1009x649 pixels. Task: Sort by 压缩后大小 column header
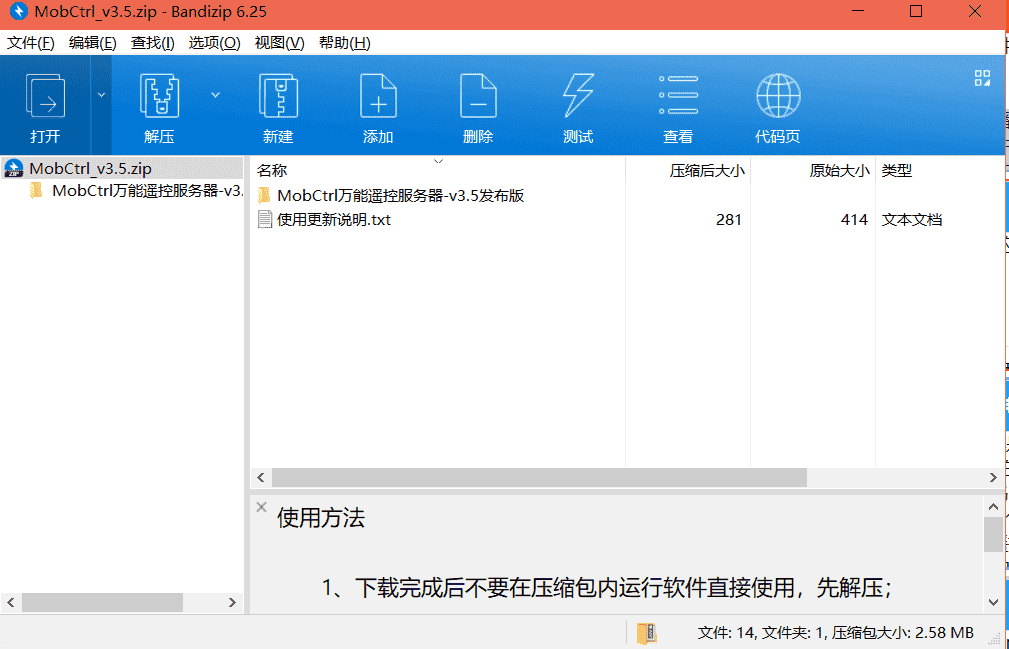click(707, 170)
